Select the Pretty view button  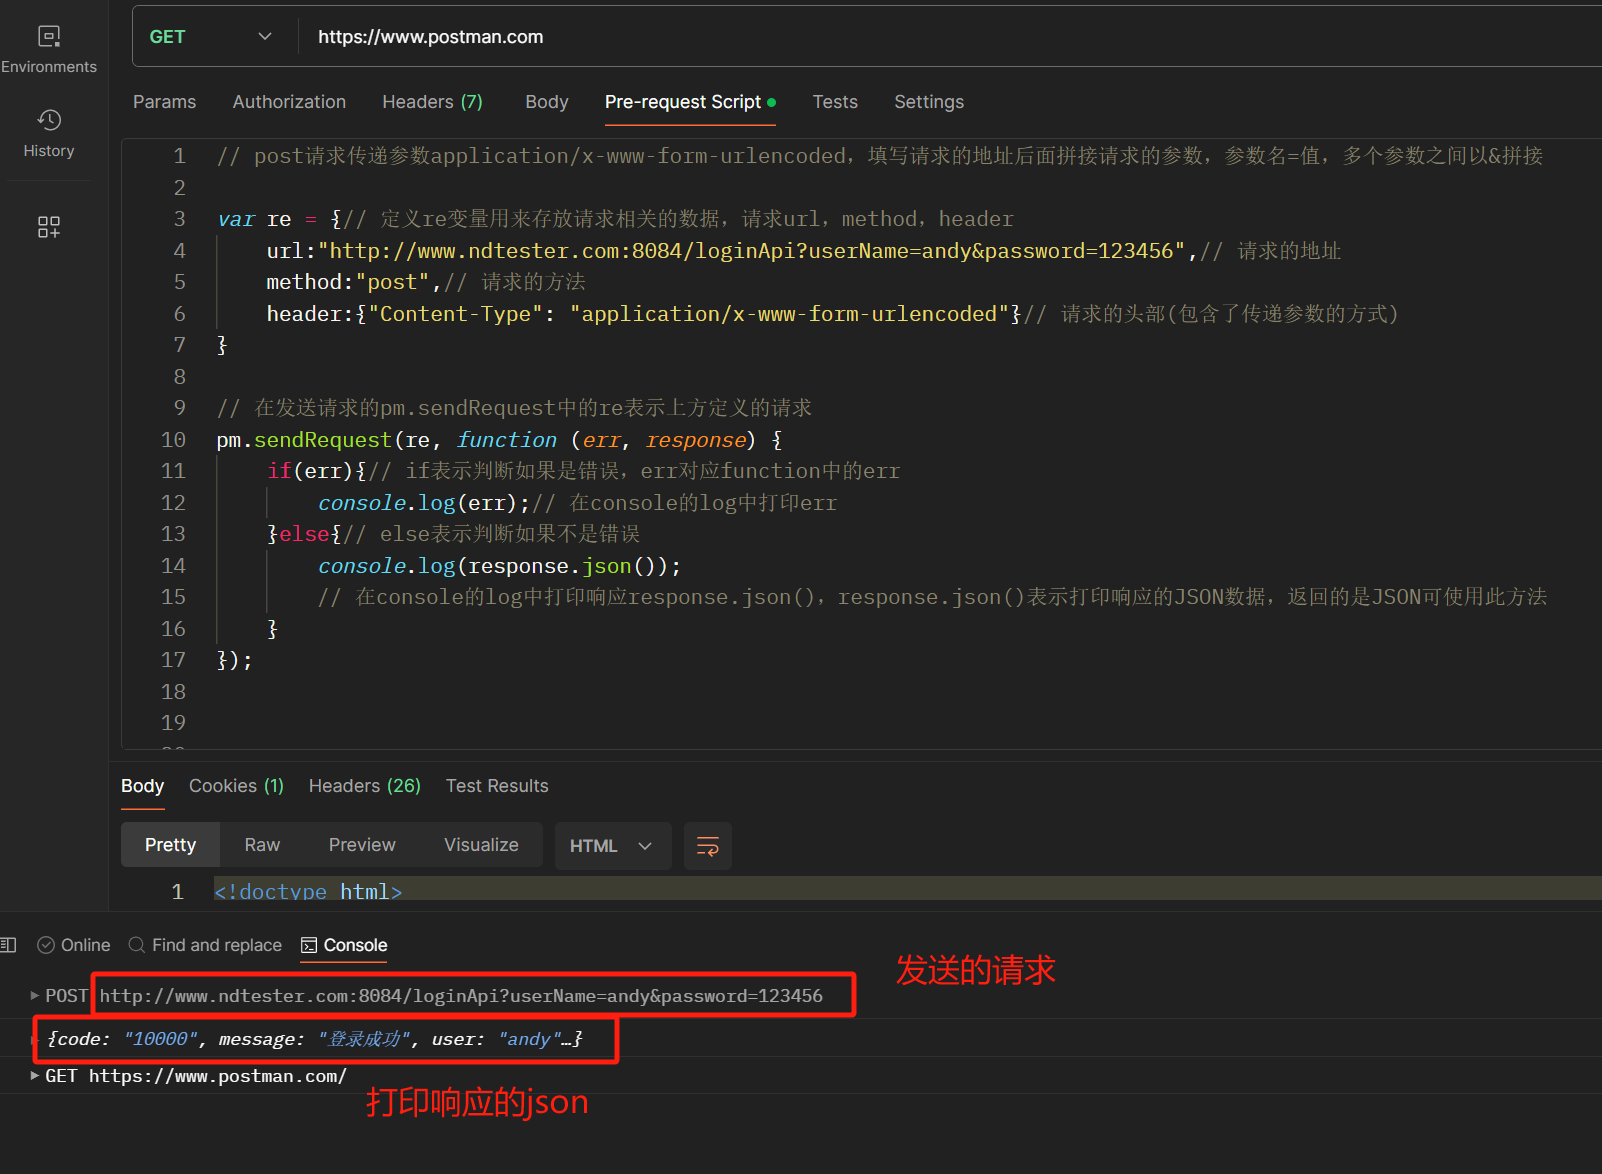click(170, 845)
